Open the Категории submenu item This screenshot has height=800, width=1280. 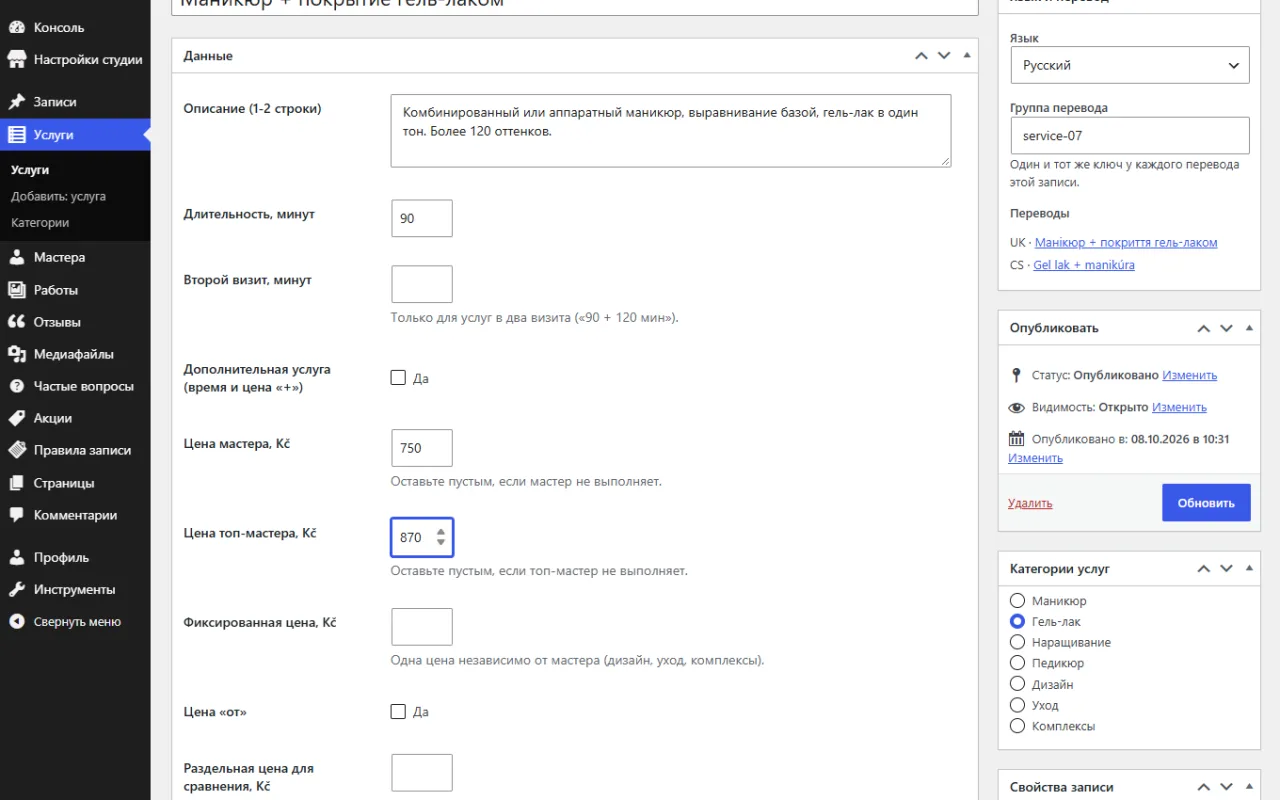tap(40, 223)
